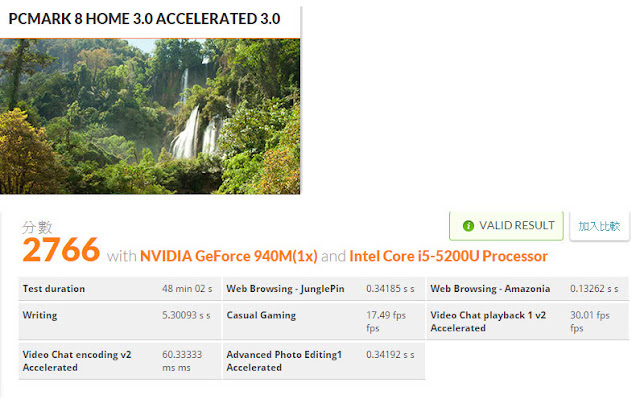This screenshot has width=640, height=399.
Task: Select the Casual Gaming result row
Action: tap(324, 321)
